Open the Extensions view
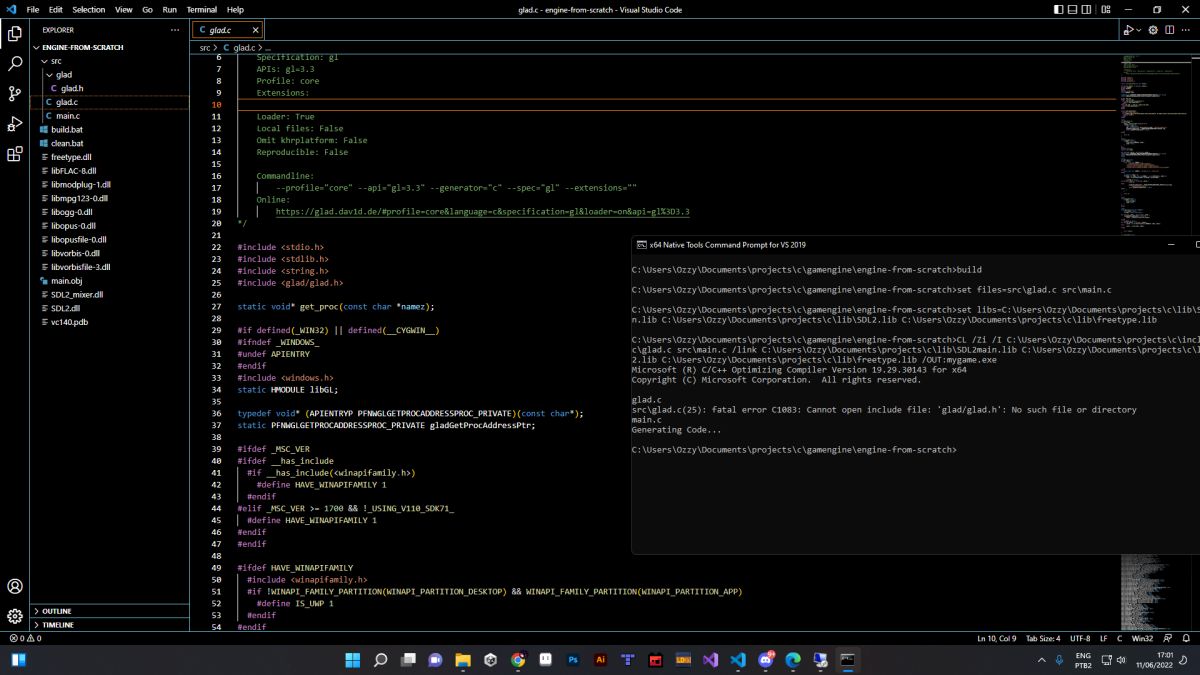 tap(15, 154)
